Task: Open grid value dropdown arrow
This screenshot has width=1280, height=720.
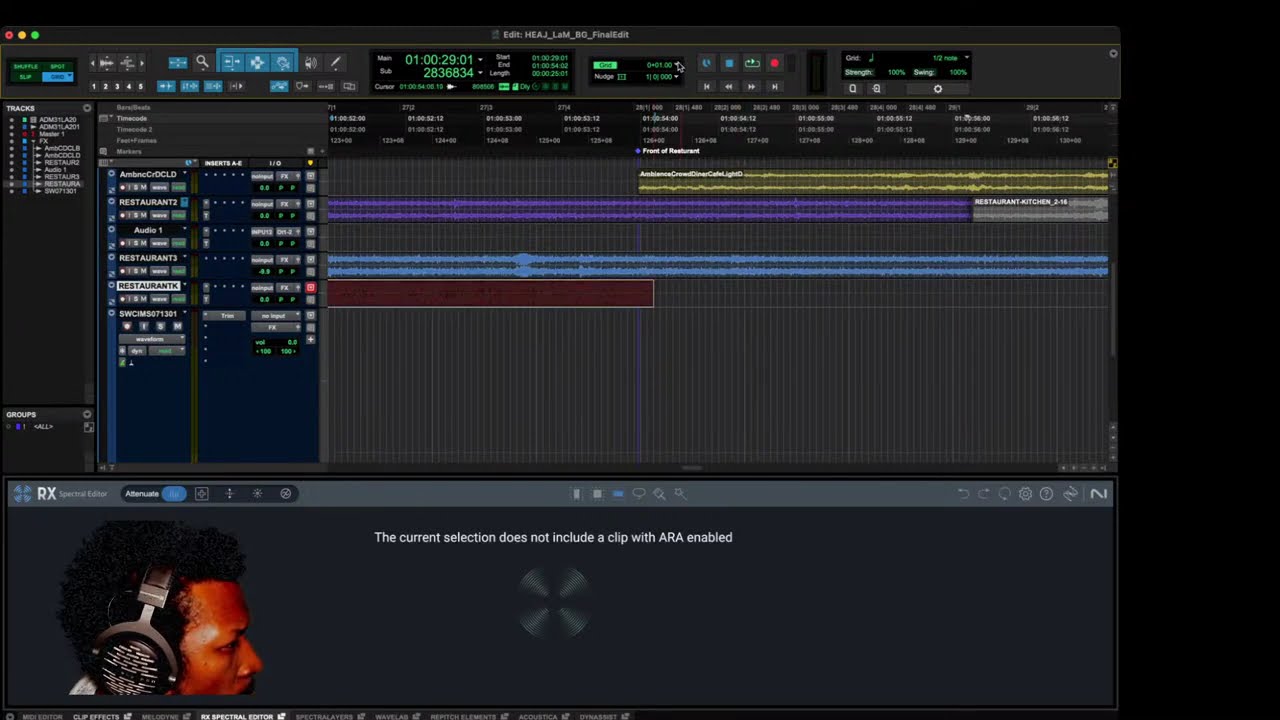Action: (x=679, y=65)
